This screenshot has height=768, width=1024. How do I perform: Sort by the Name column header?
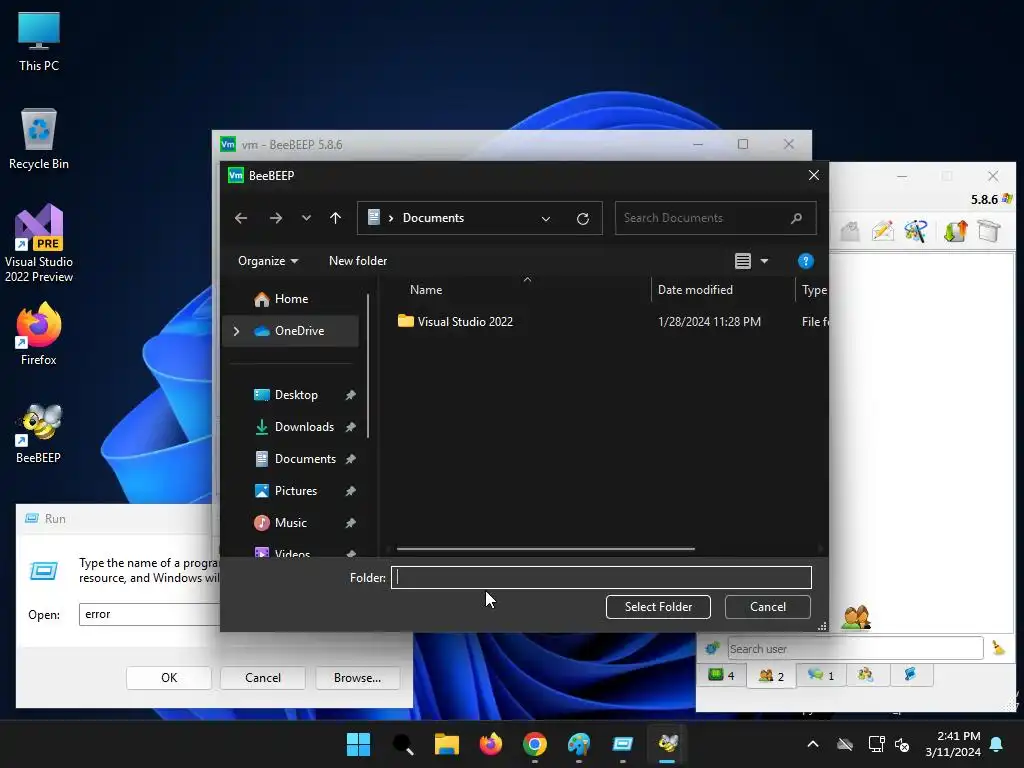click(426, 290)
